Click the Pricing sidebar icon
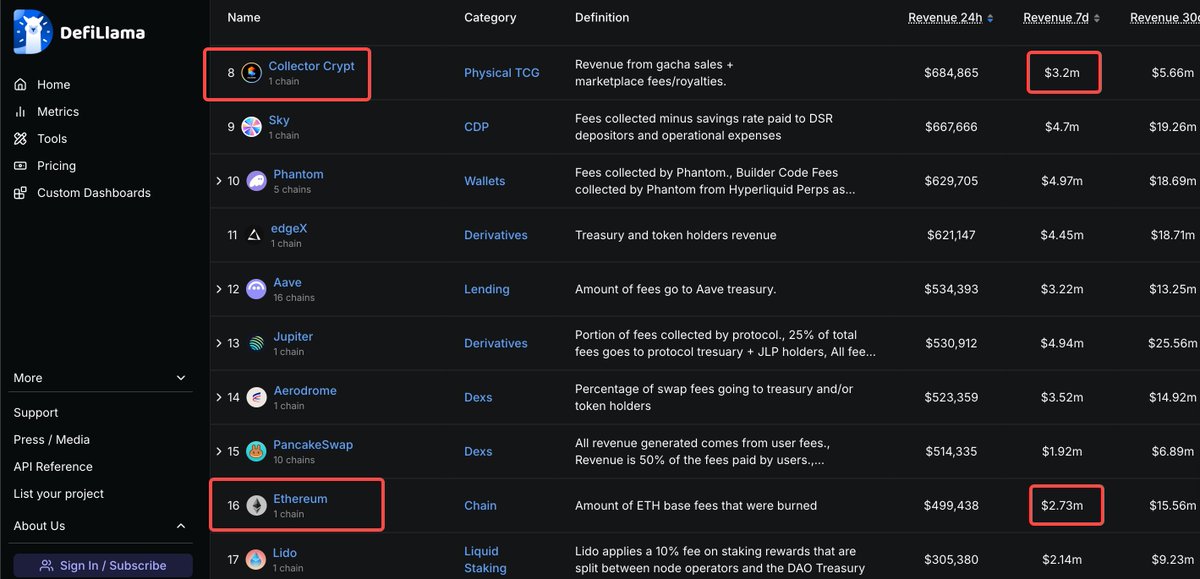The width and height of the screenshot is (1200, 579). (x=21, y=166)
